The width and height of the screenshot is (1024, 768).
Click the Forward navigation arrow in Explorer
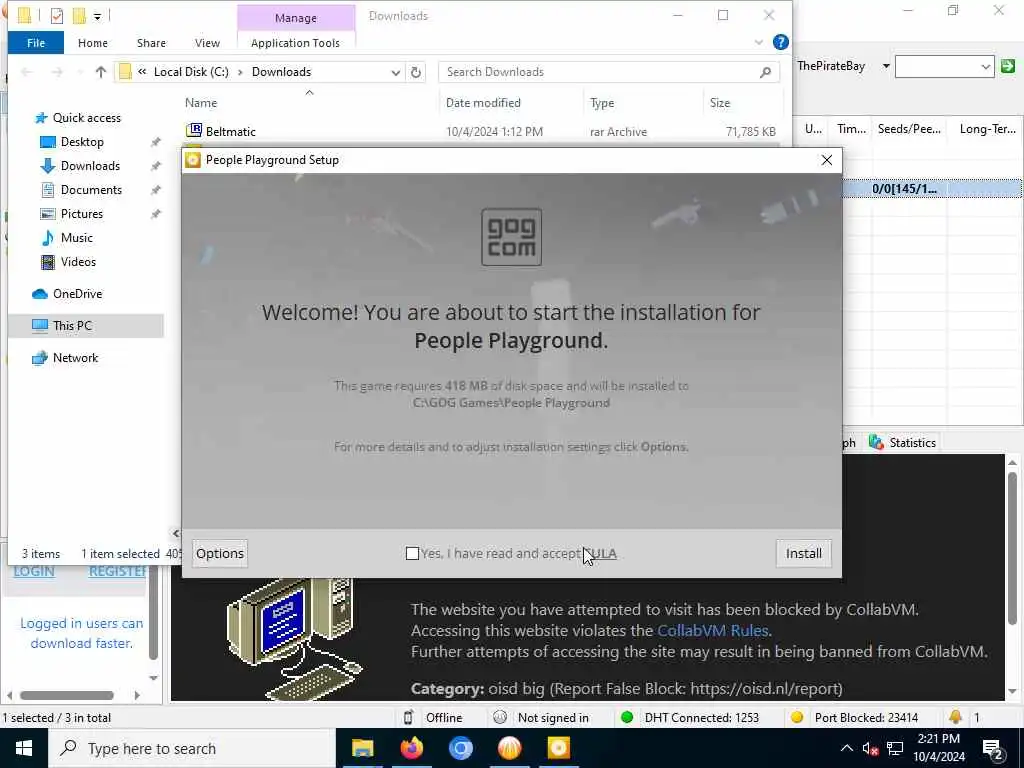coord(57,72)
